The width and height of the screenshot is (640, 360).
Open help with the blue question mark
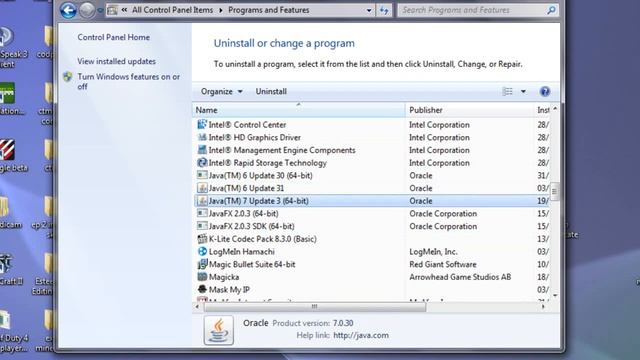(544, 91)
